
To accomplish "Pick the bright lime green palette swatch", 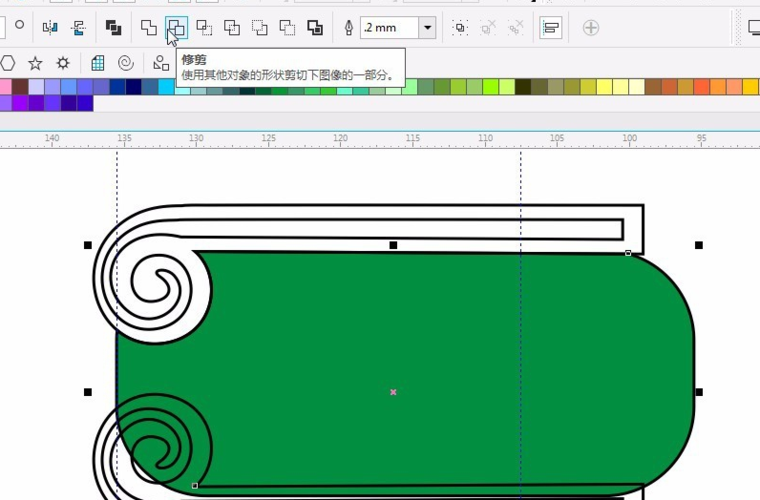I will (x=491, y=87).
